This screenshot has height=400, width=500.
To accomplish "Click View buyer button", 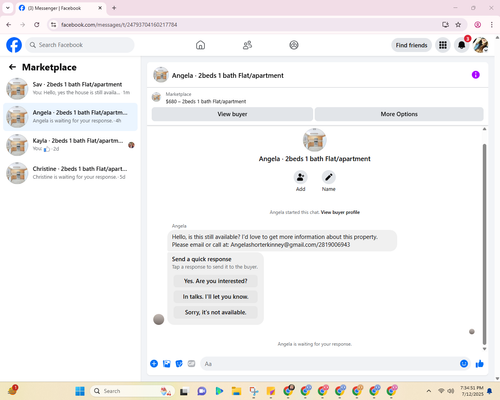I will click(232, 114).
